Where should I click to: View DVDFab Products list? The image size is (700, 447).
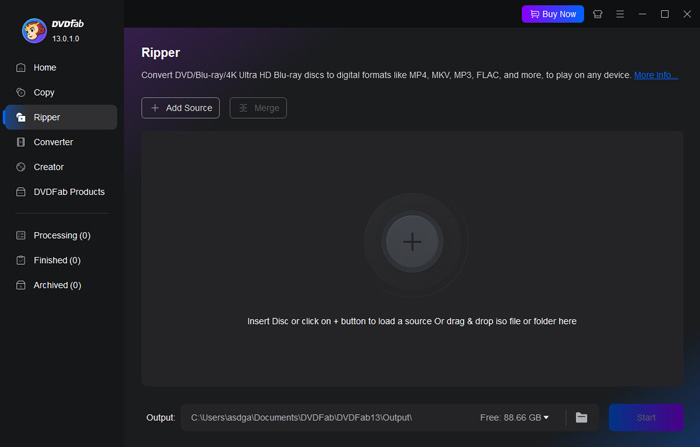pyautogui.click(x=60, y=192)
